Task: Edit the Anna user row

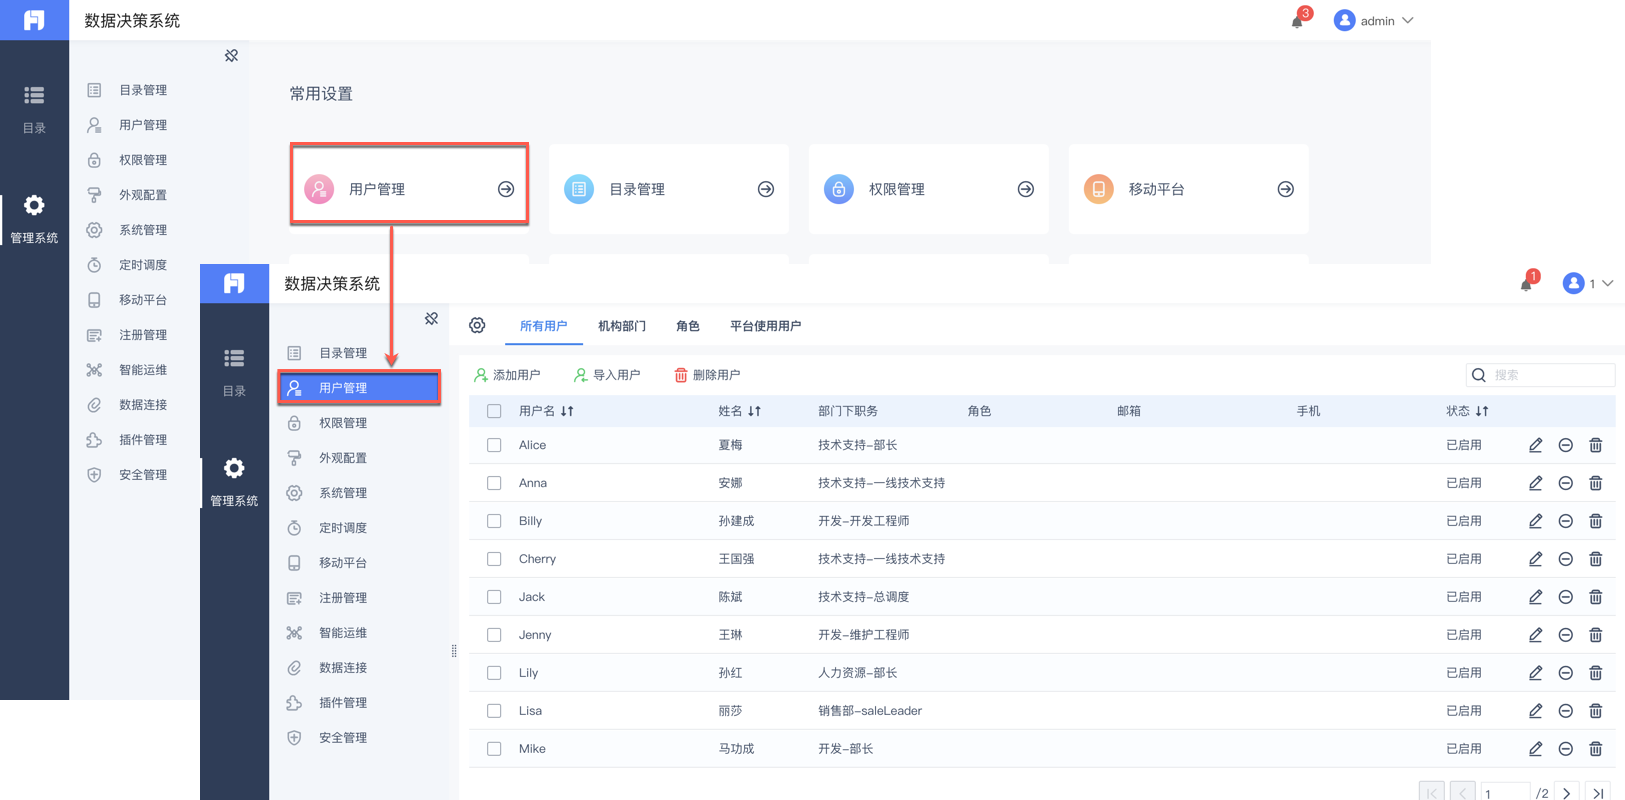Action: click(1535, 483)
